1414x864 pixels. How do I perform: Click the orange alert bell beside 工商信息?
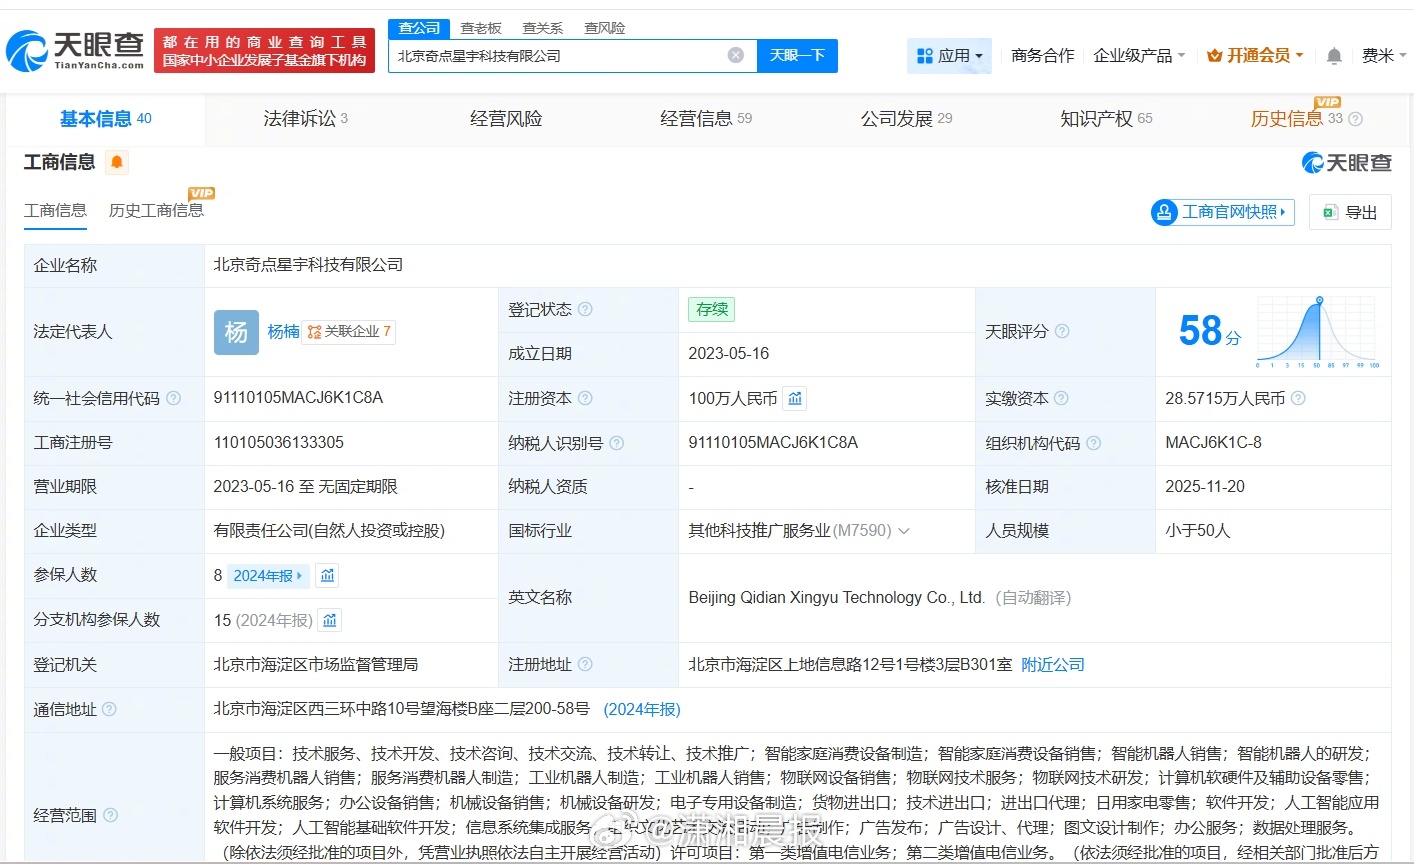[117, 162]
